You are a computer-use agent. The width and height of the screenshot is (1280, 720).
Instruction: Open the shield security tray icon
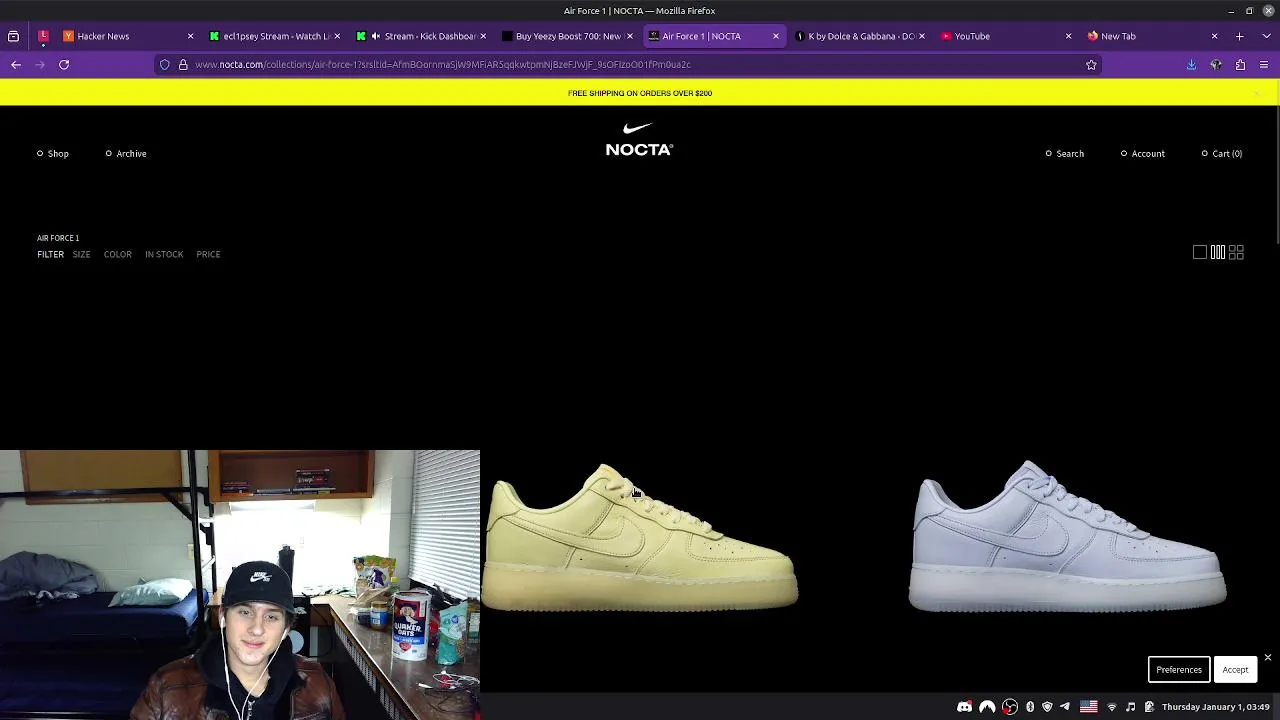pos(1047,707)
